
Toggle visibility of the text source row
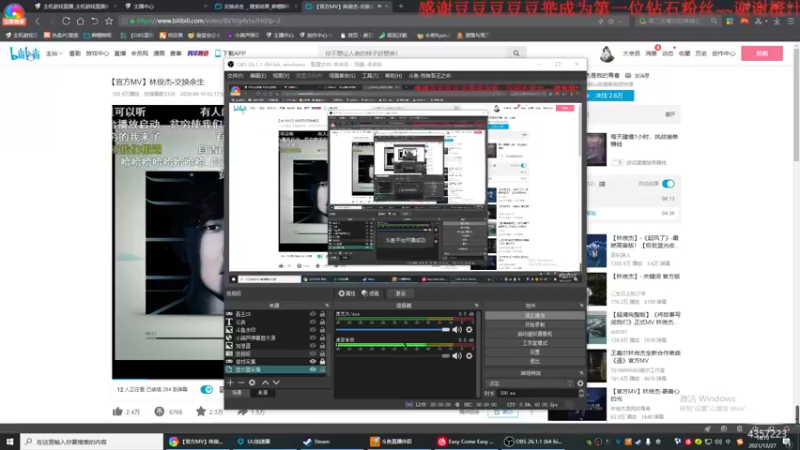(x=313, y=322)
